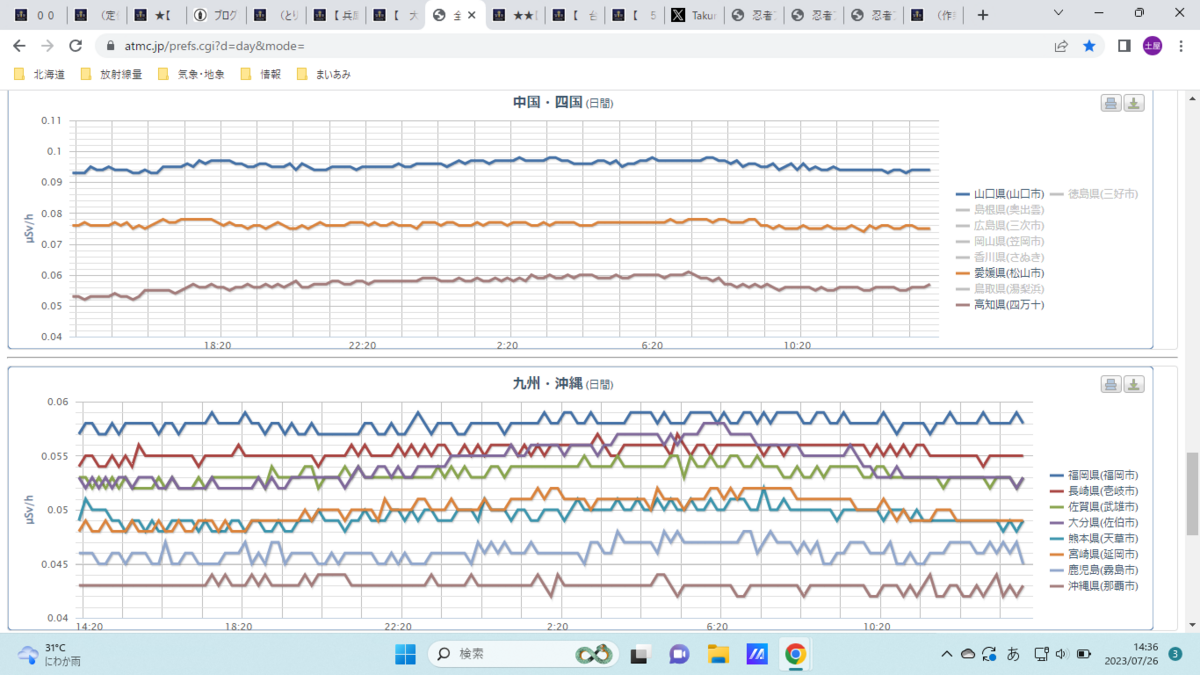1200x675 pixels.
Task: Toggle 沖縄県(那覇市) series visibility
Action: pos(1094,586)
